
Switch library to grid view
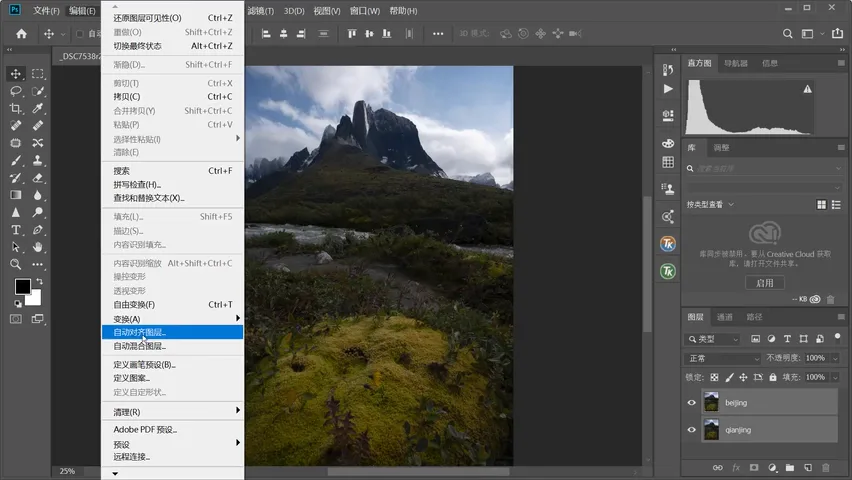822,204
